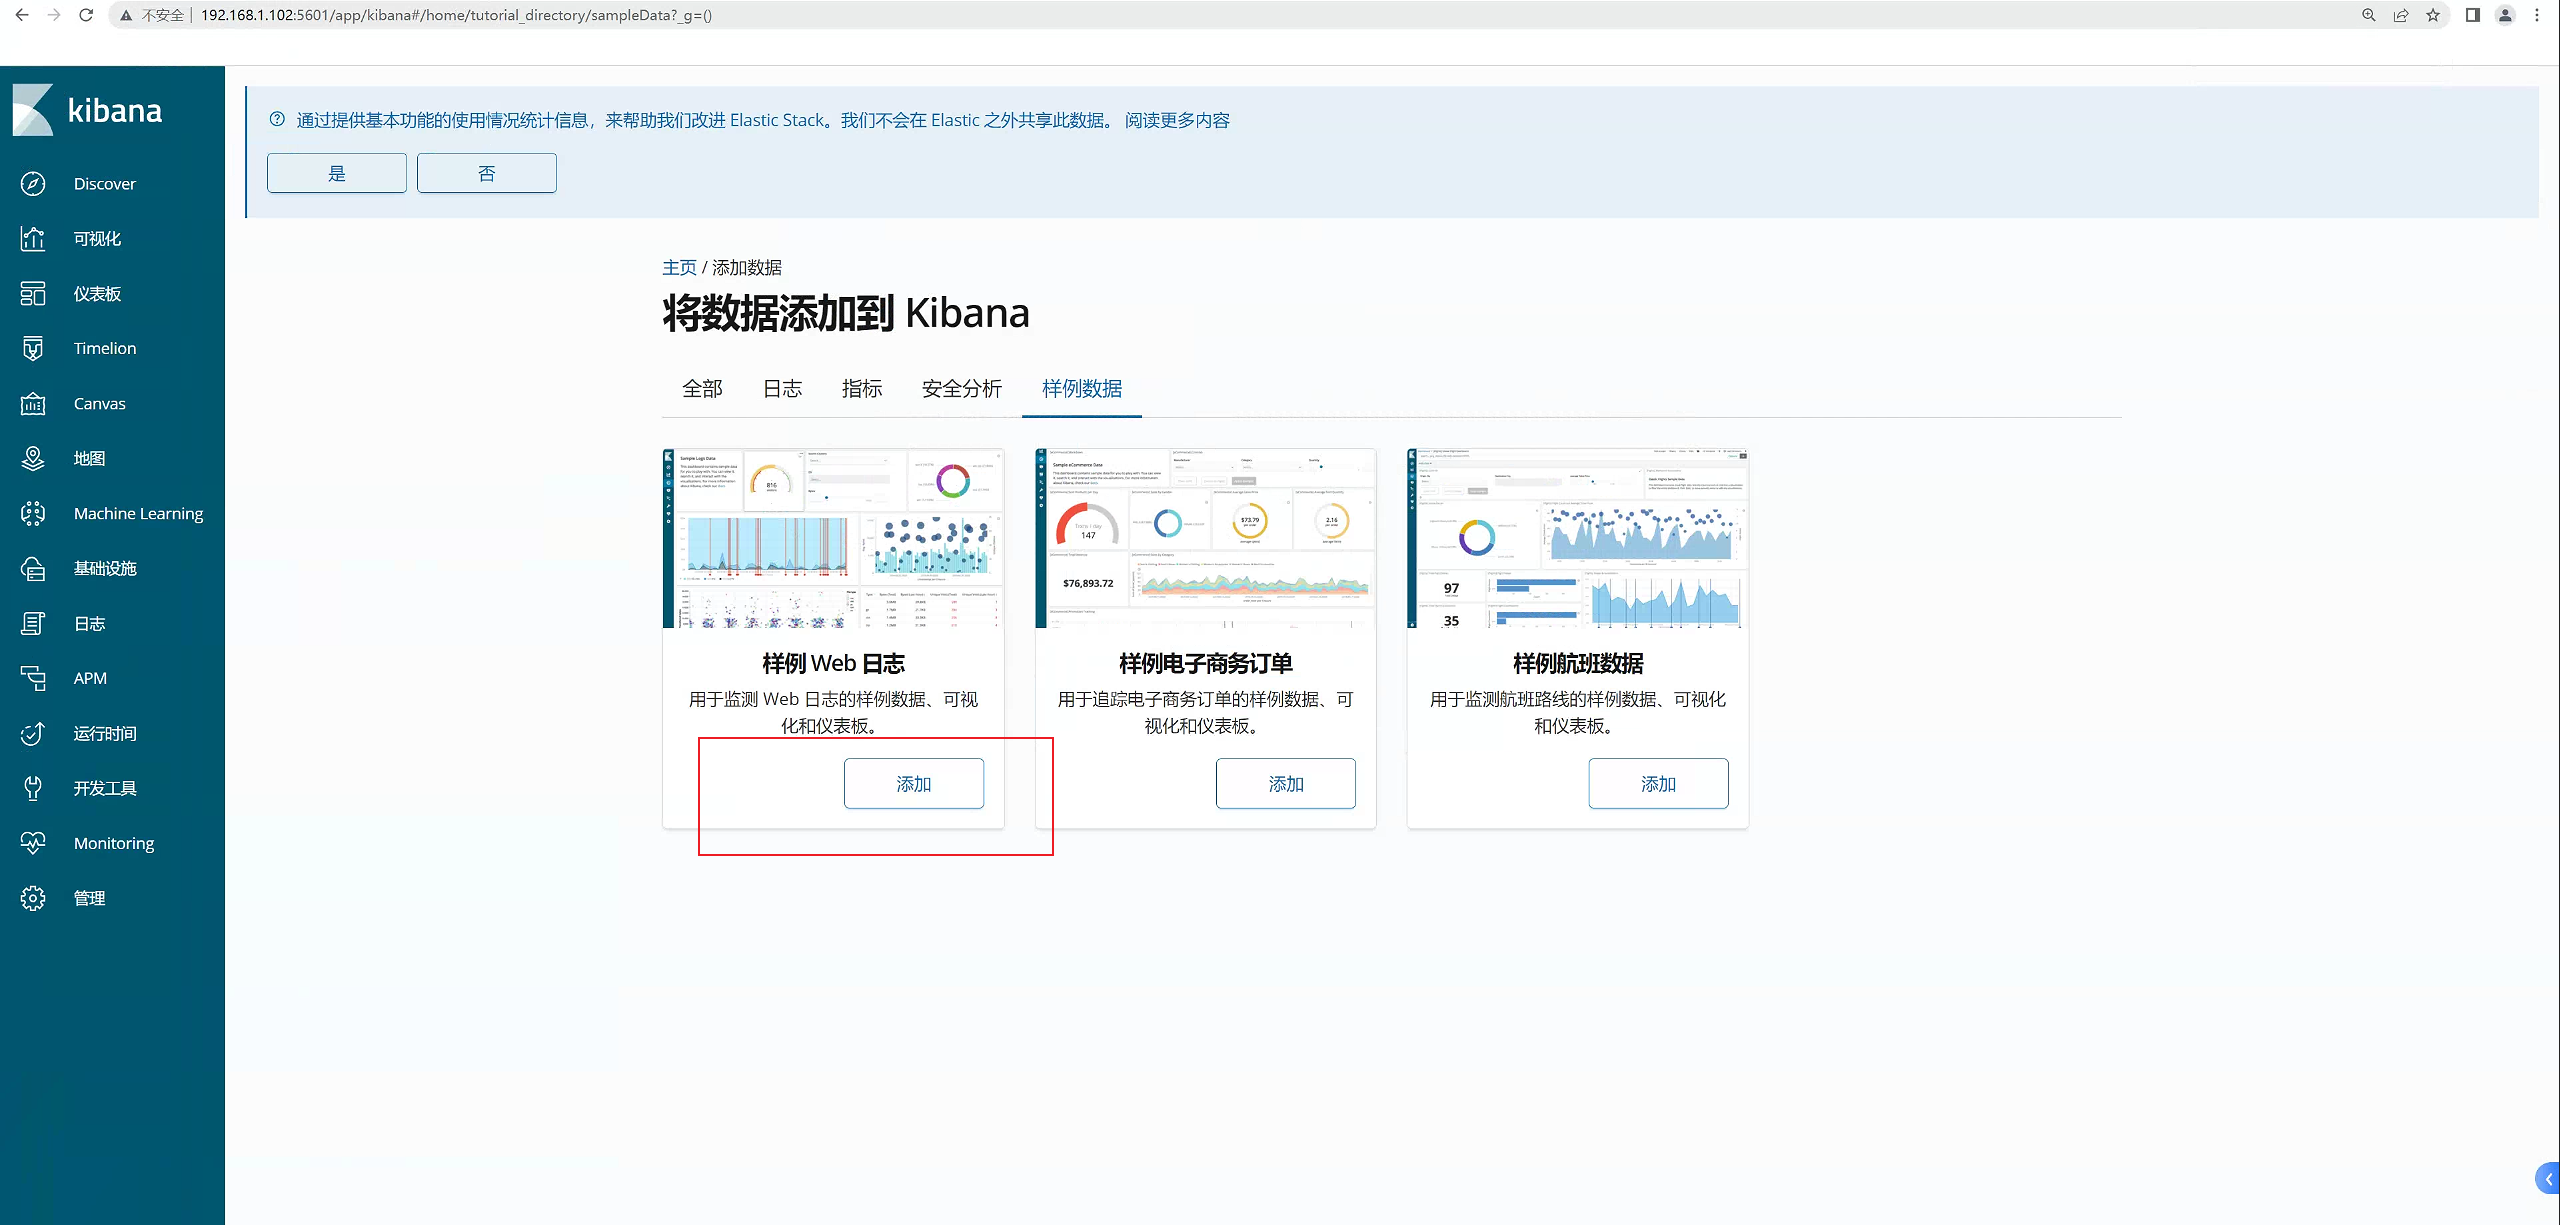
Task: Open the 地图 map pin icon
Action: [33, 459]
